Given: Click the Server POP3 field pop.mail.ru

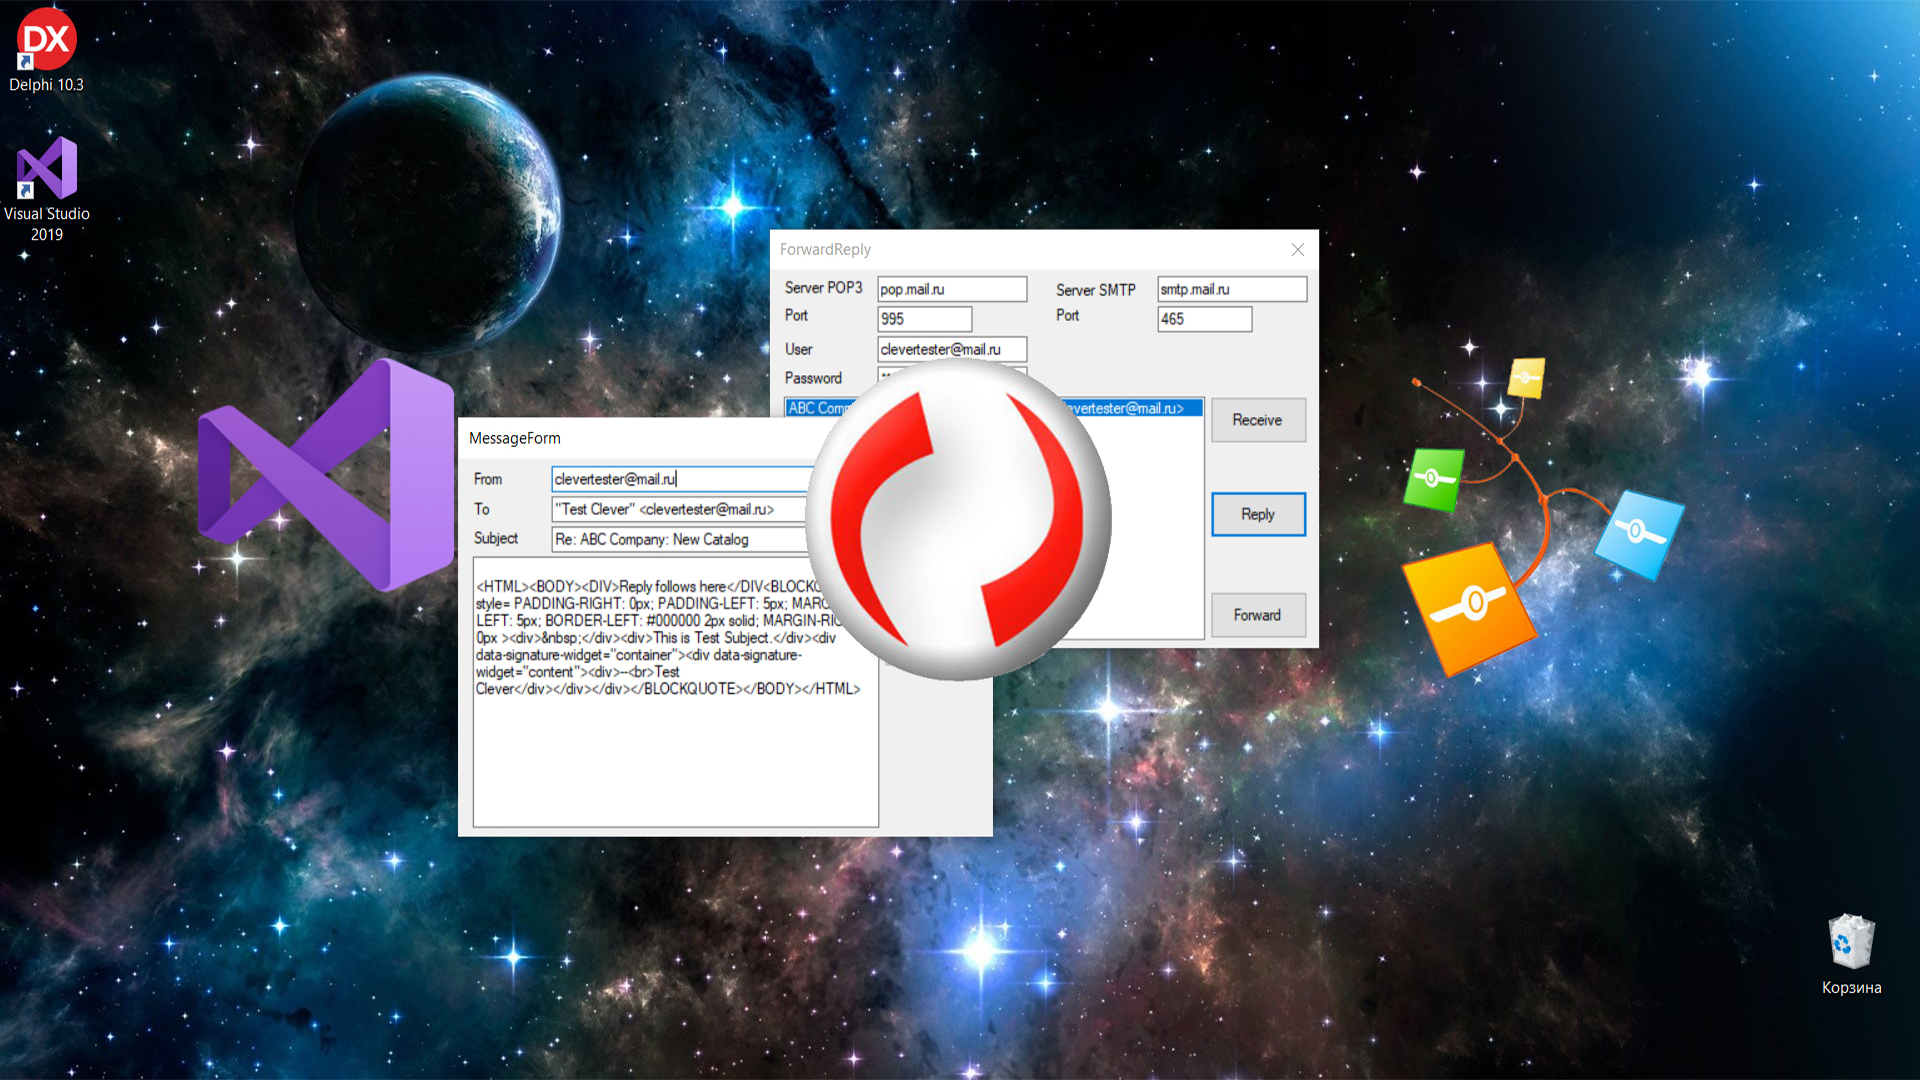Looking at the screenshot, I should (x=951, y=289).
